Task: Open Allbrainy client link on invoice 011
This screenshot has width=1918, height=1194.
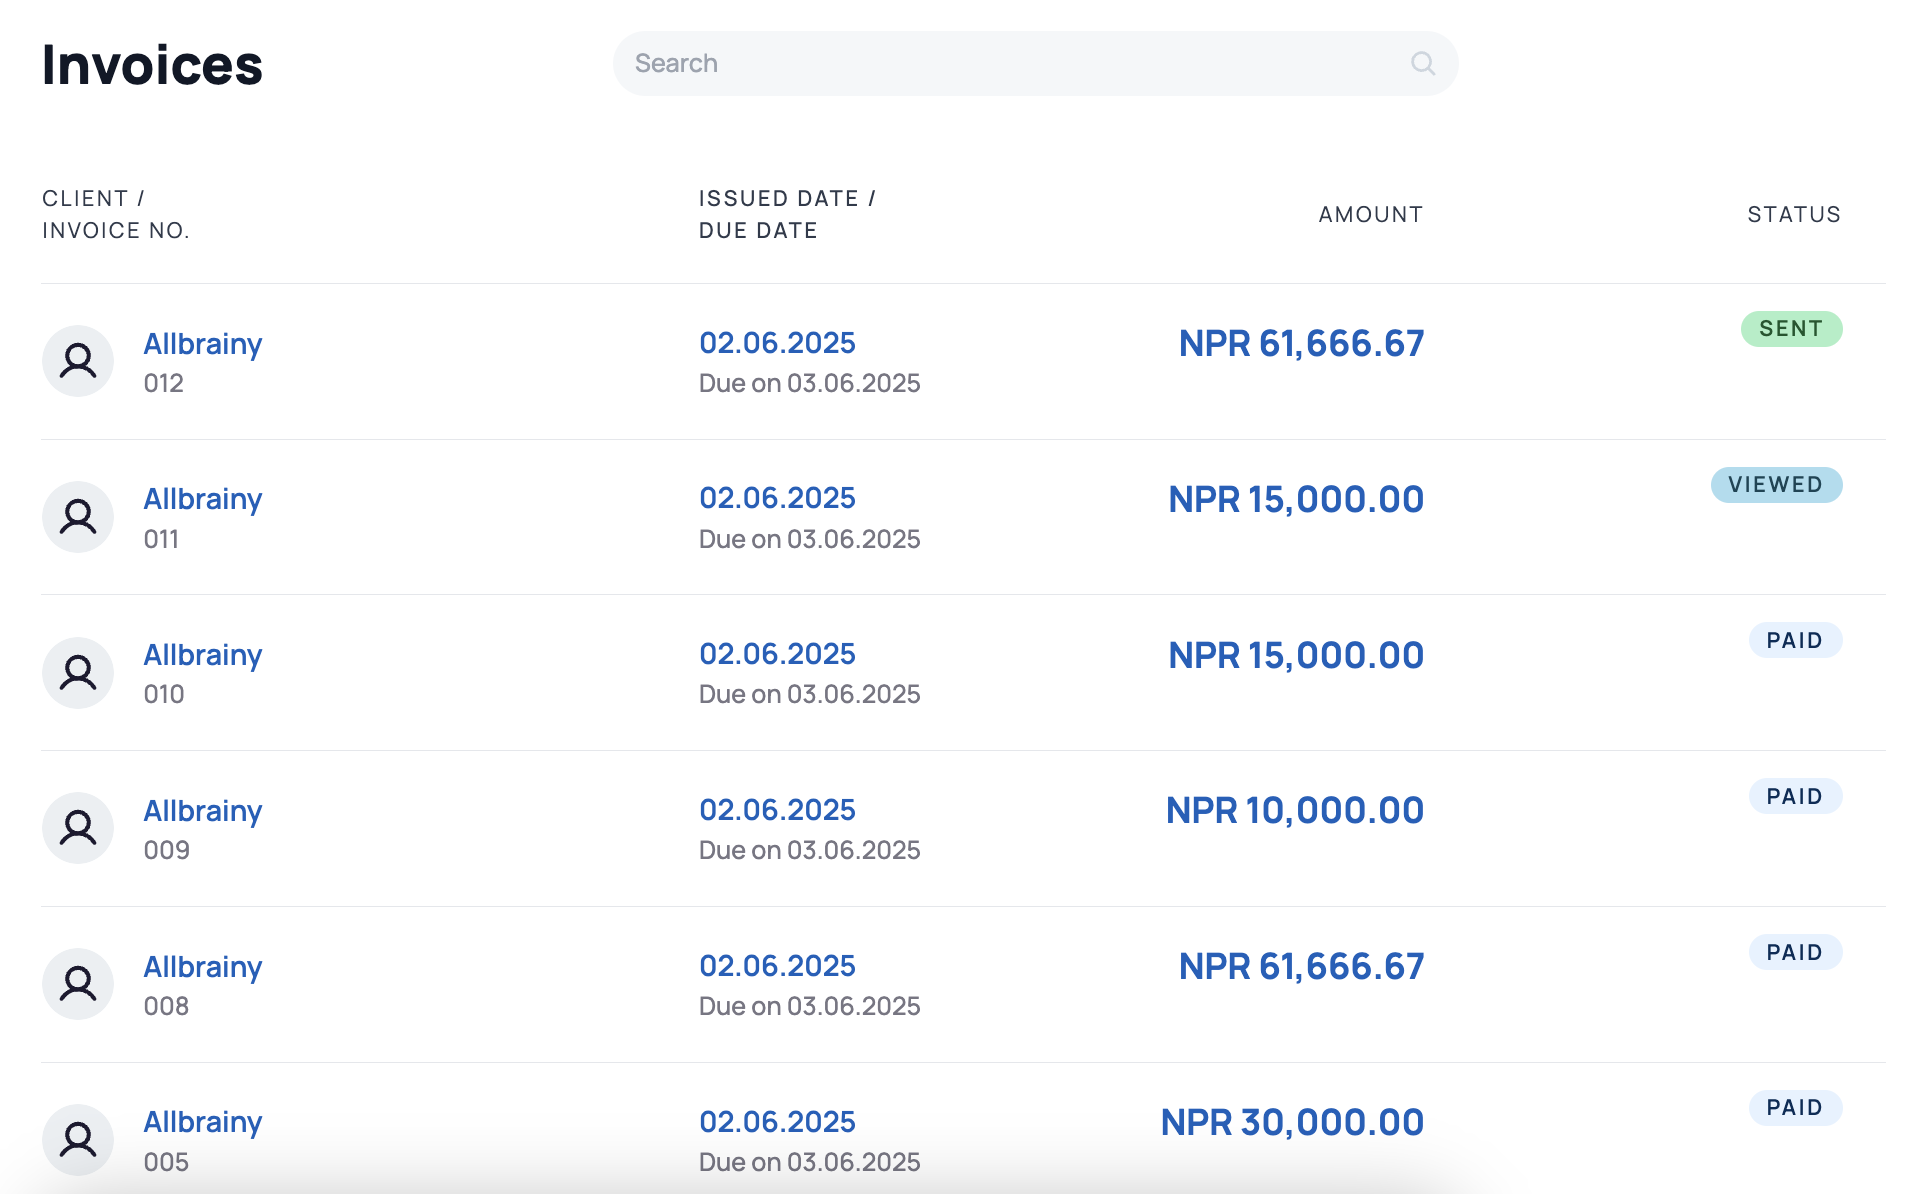Action: [x=203, y=499]
